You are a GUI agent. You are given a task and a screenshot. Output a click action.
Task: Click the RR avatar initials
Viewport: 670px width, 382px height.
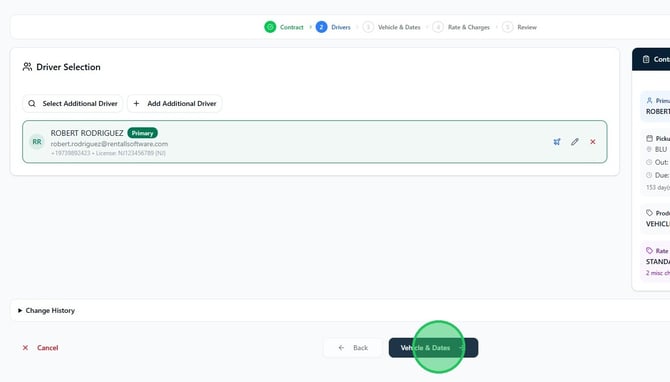[37, 142]
